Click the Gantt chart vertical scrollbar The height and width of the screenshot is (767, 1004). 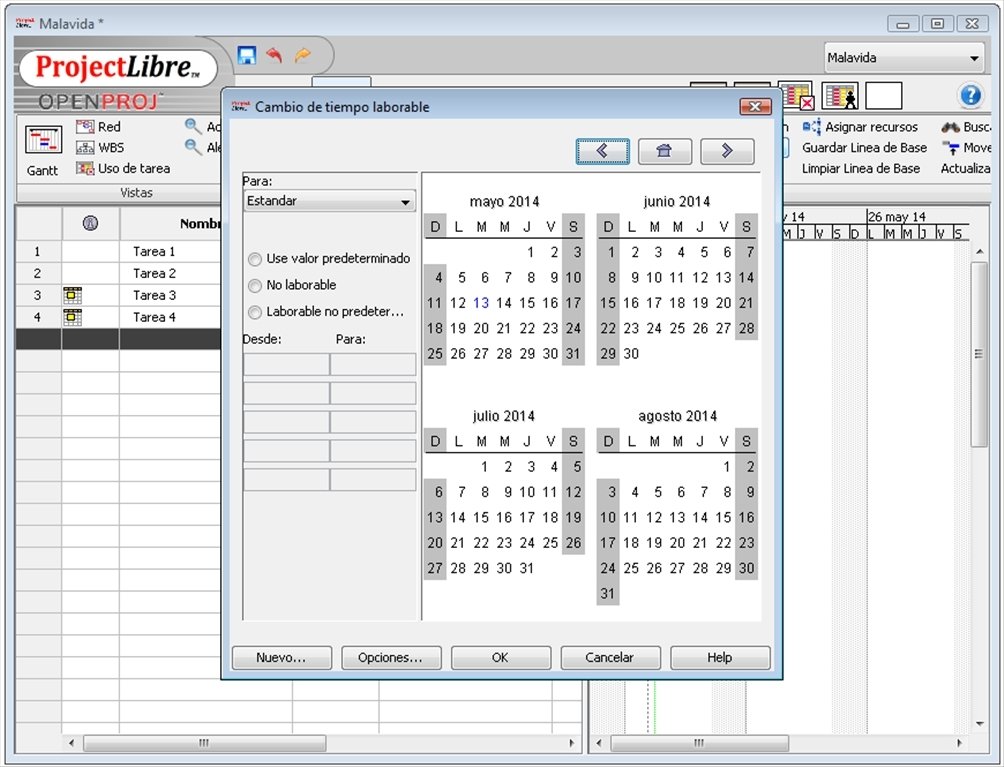[979, 354]
